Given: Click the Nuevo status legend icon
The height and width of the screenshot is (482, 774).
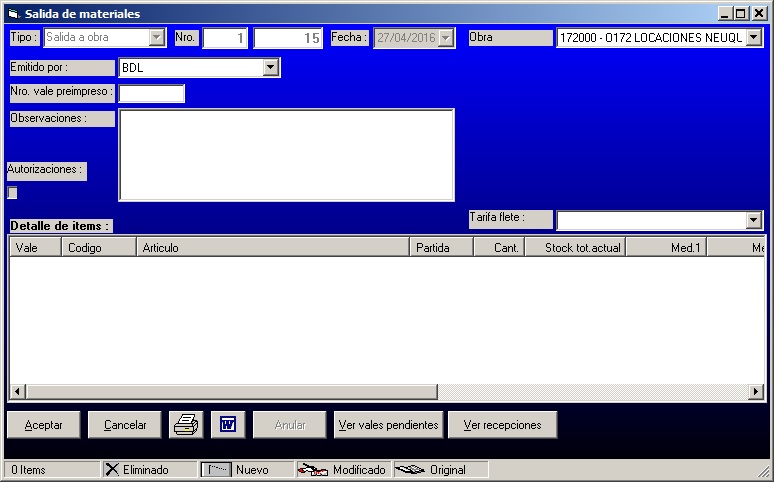Looking at the screenshot, I should 218,470.
